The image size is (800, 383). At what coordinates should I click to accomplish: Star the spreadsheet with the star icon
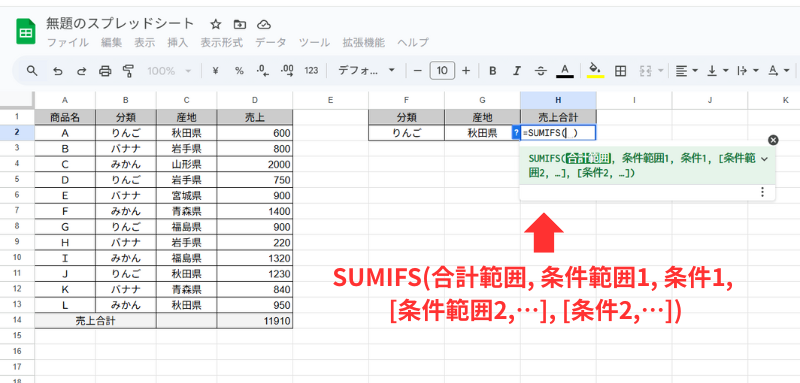click(216, 24)
